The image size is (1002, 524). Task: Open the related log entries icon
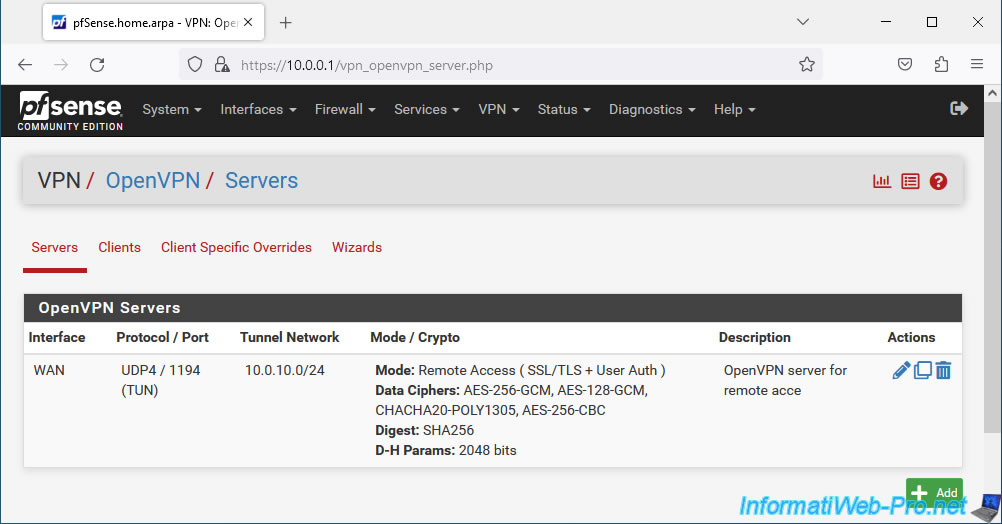point(910,181)
